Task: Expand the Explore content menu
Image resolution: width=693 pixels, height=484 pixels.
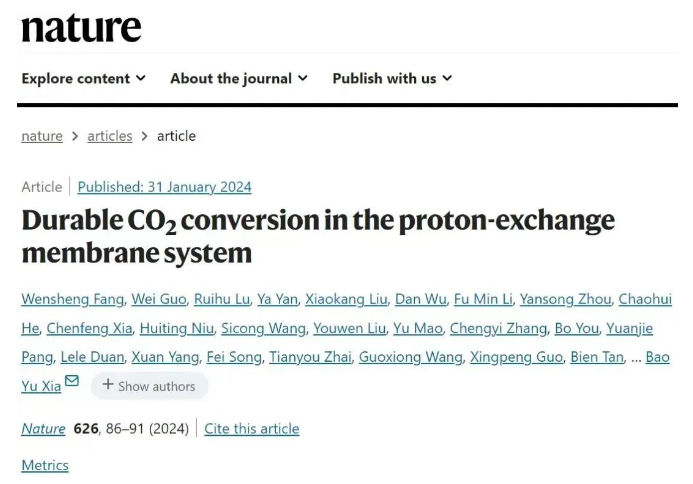Action: coord(83,78)
